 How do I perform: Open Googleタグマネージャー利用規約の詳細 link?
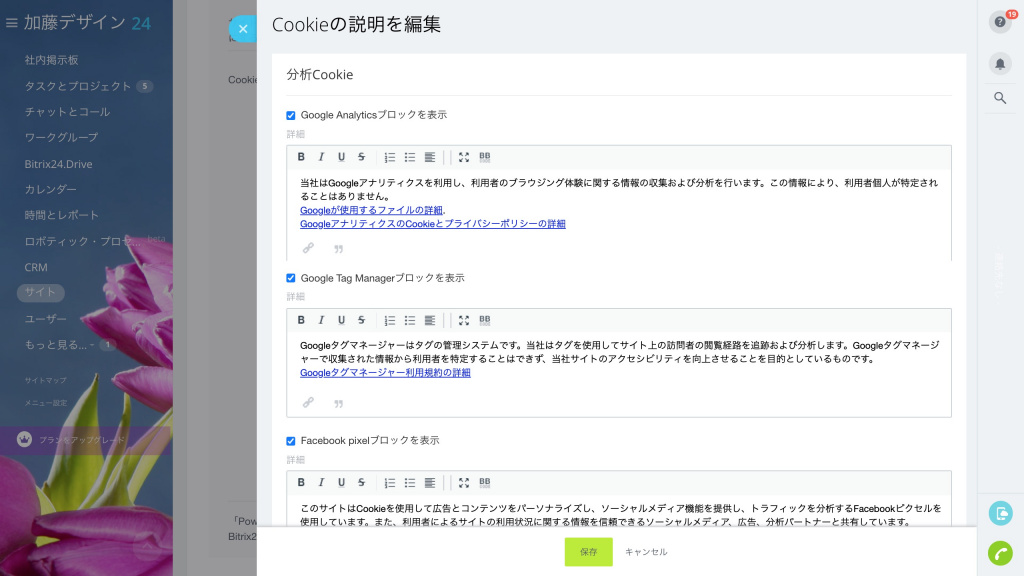tap(385, 373)
